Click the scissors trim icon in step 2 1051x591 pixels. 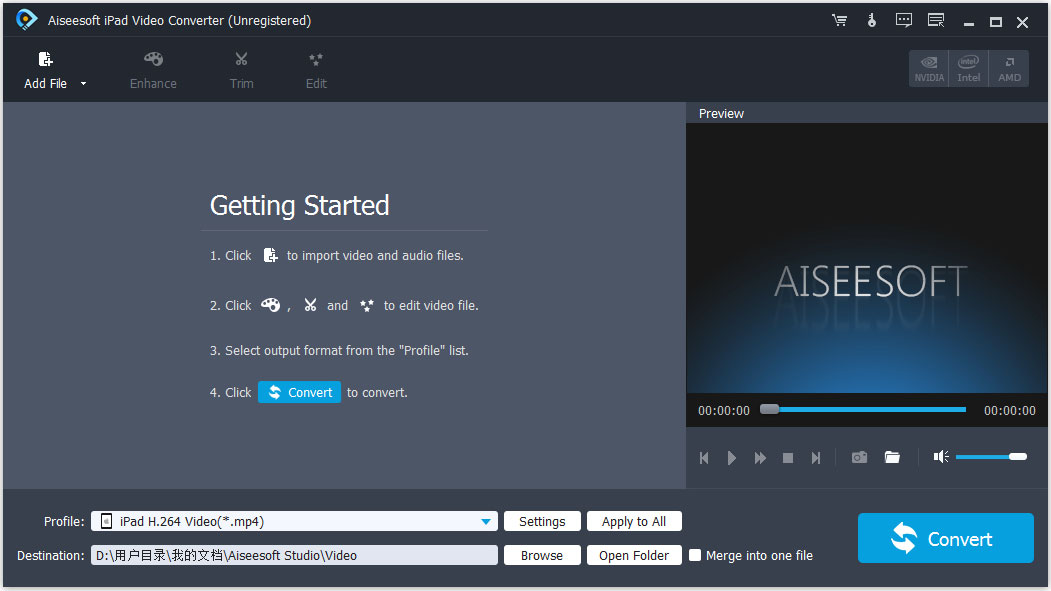(310, 305)
